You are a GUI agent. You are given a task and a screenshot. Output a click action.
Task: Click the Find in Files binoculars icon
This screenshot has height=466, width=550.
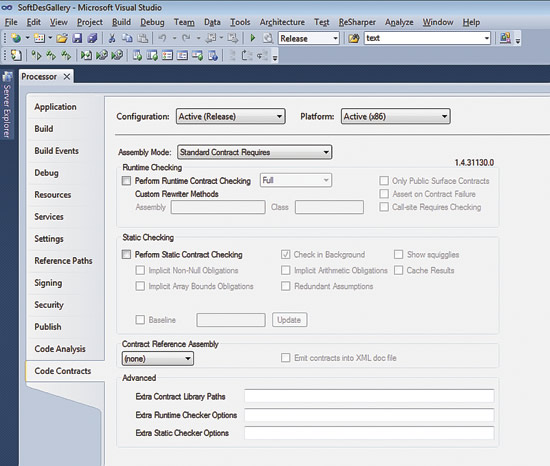(x=354, y=38)
